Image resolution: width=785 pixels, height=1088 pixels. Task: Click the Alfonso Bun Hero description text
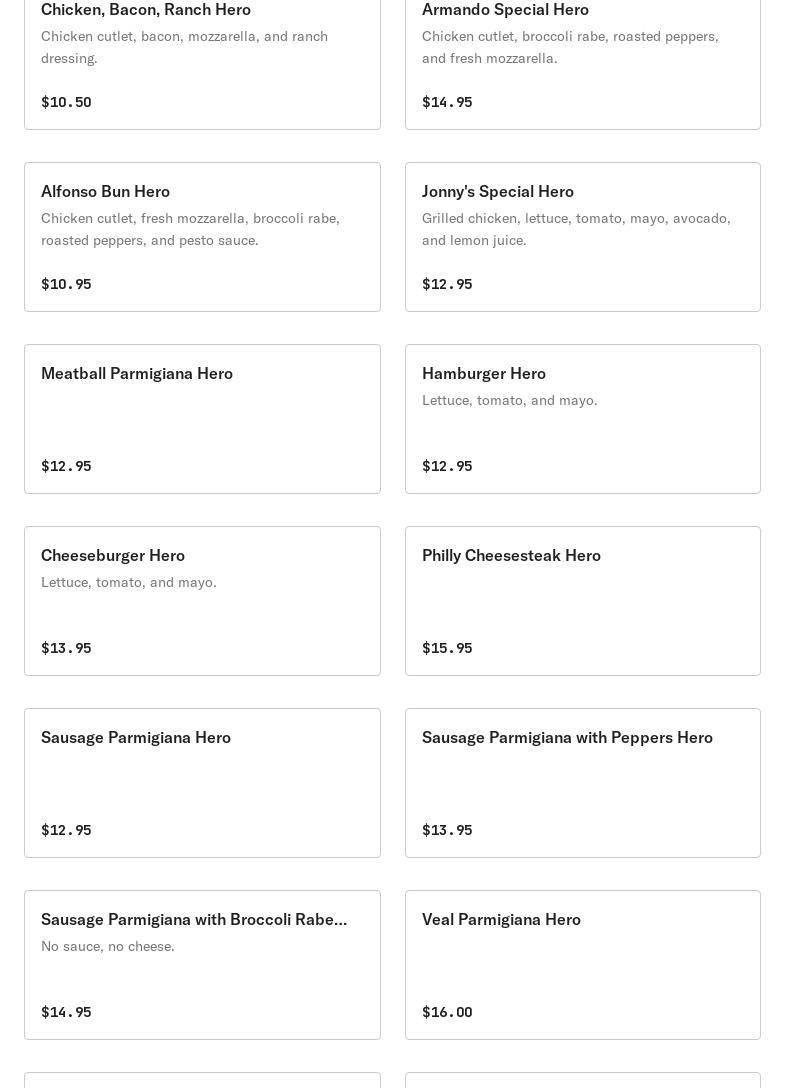tap(190, 229)
